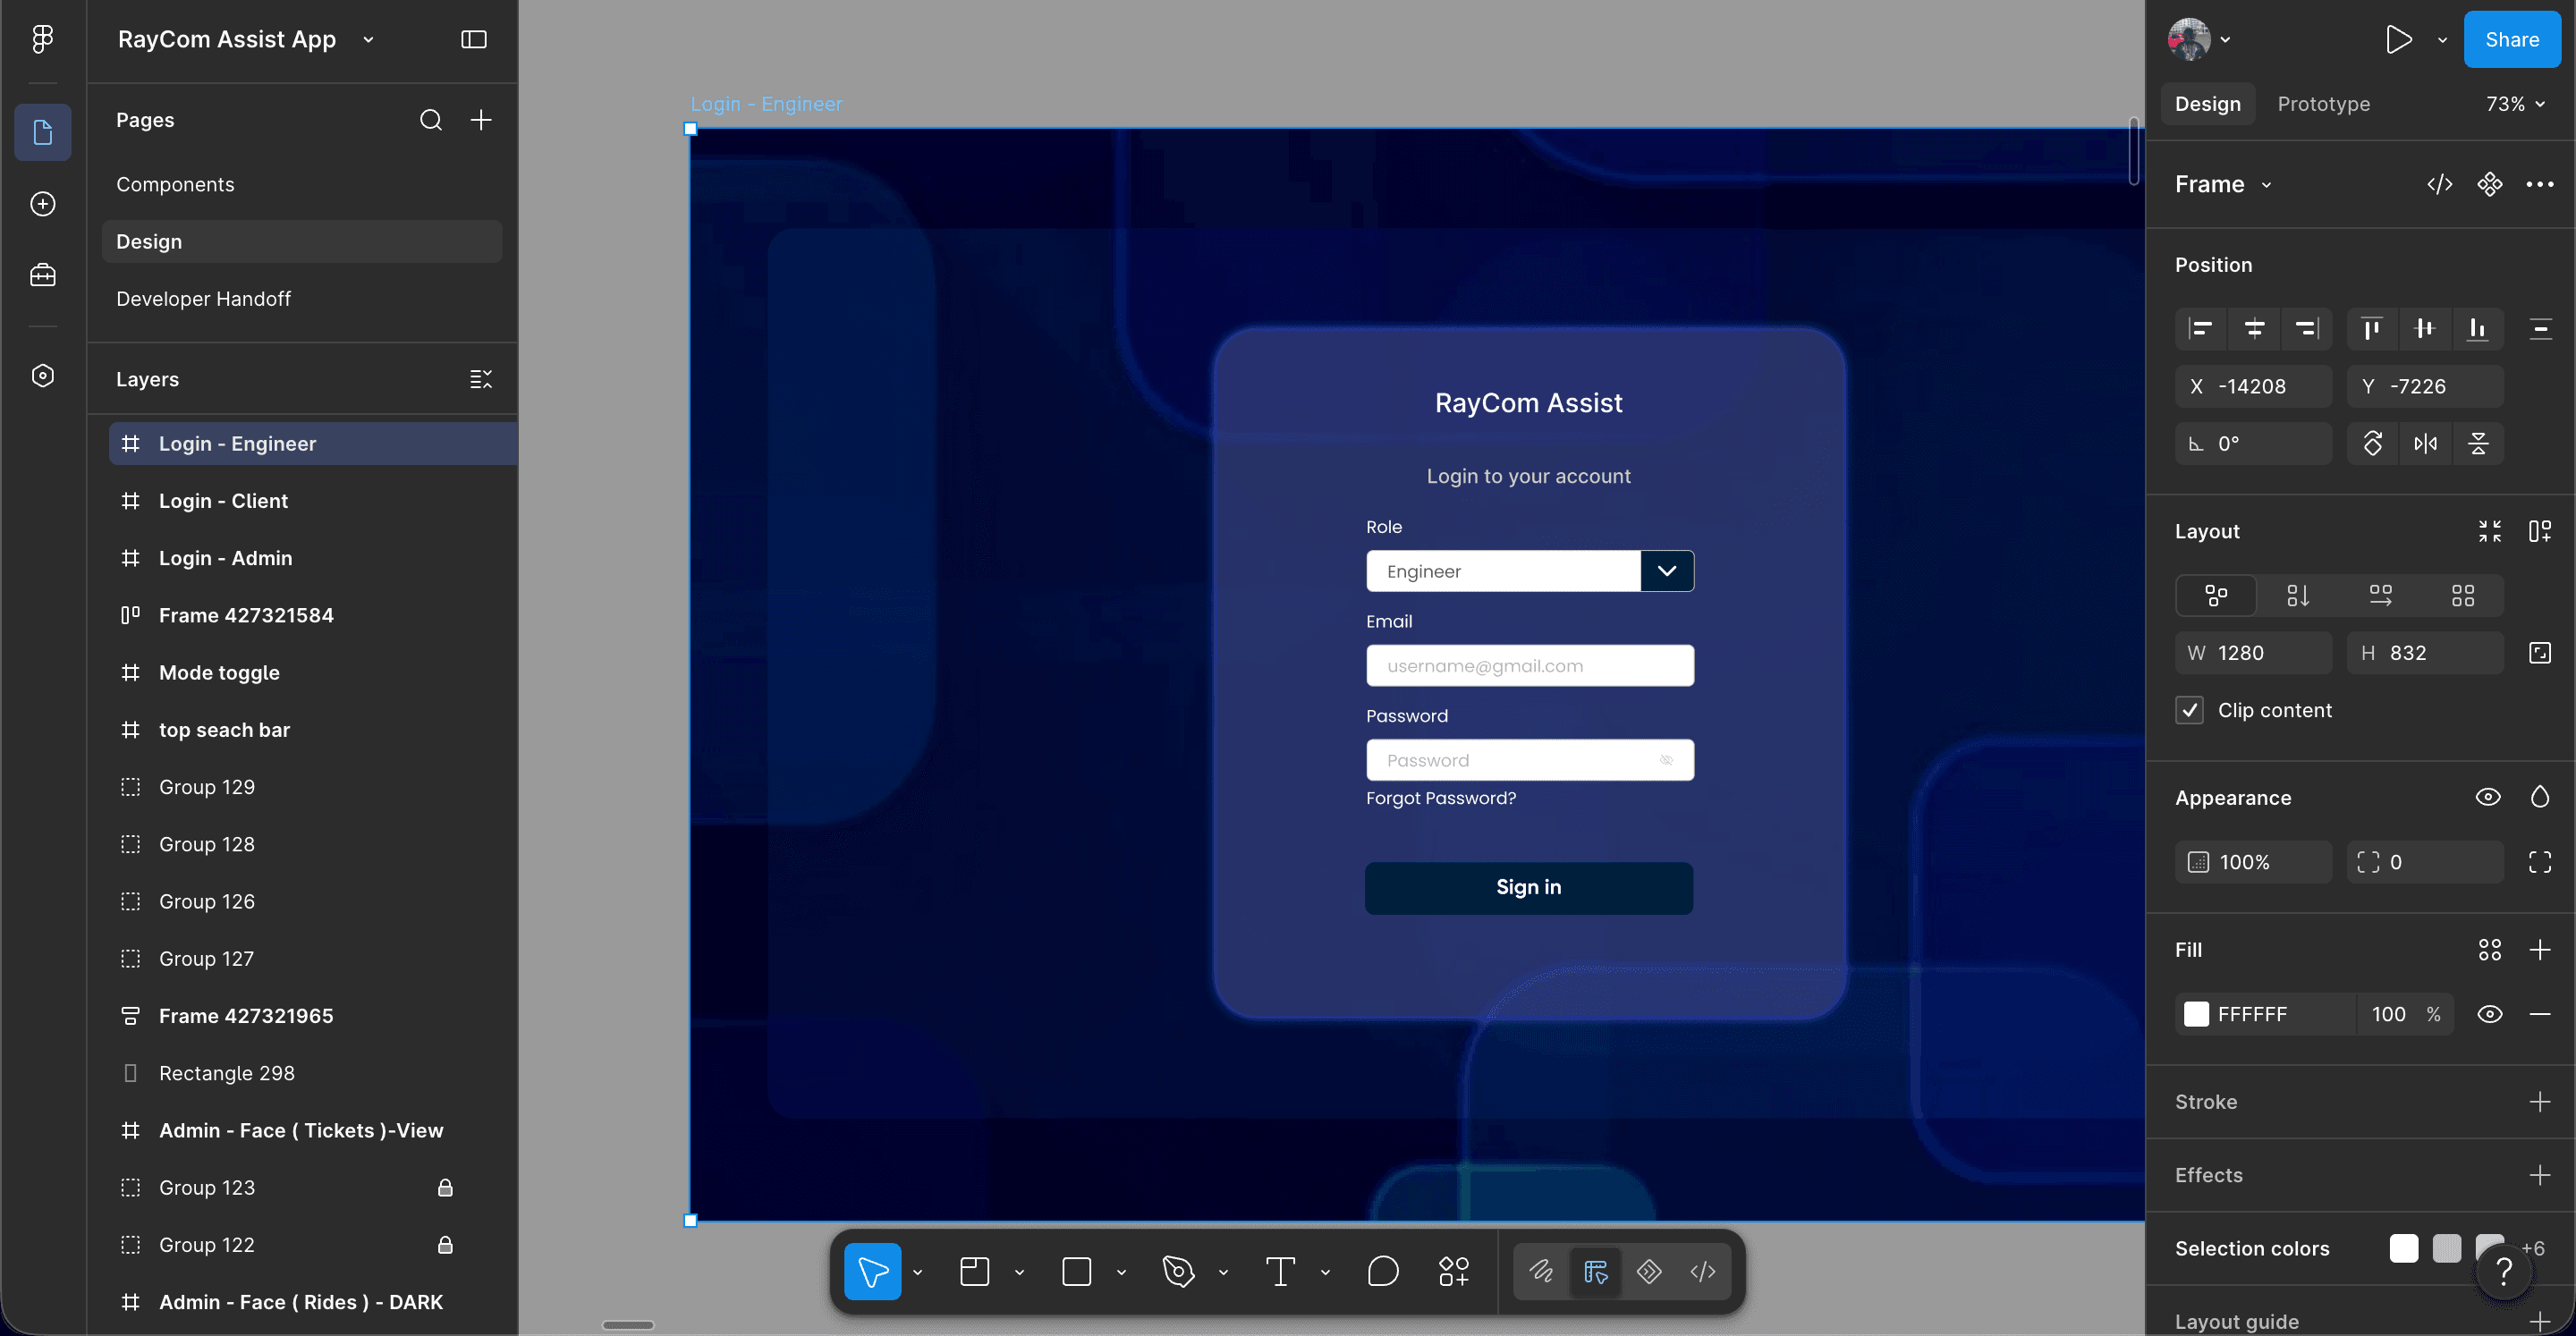Select the Rectangle shape tool
The width and height of the screenshot is (2576, 1336).
(x=1076, y=1271)
